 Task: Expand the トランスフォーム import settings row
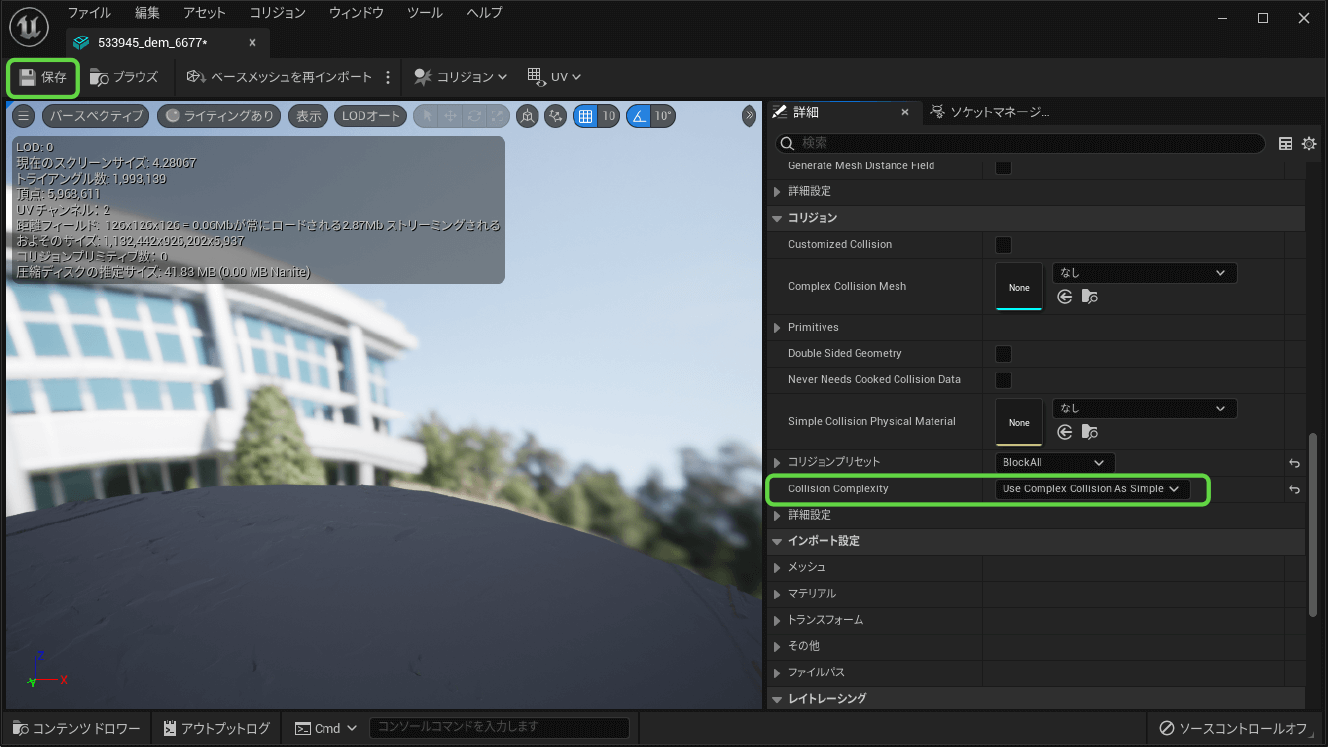coord(778,620)
